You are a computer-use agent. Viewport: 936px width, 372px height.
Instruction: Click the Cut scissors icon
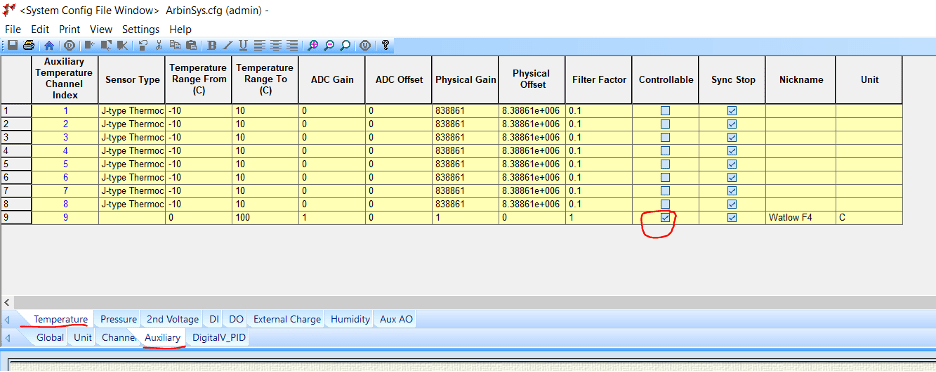[x=159, y=45]
